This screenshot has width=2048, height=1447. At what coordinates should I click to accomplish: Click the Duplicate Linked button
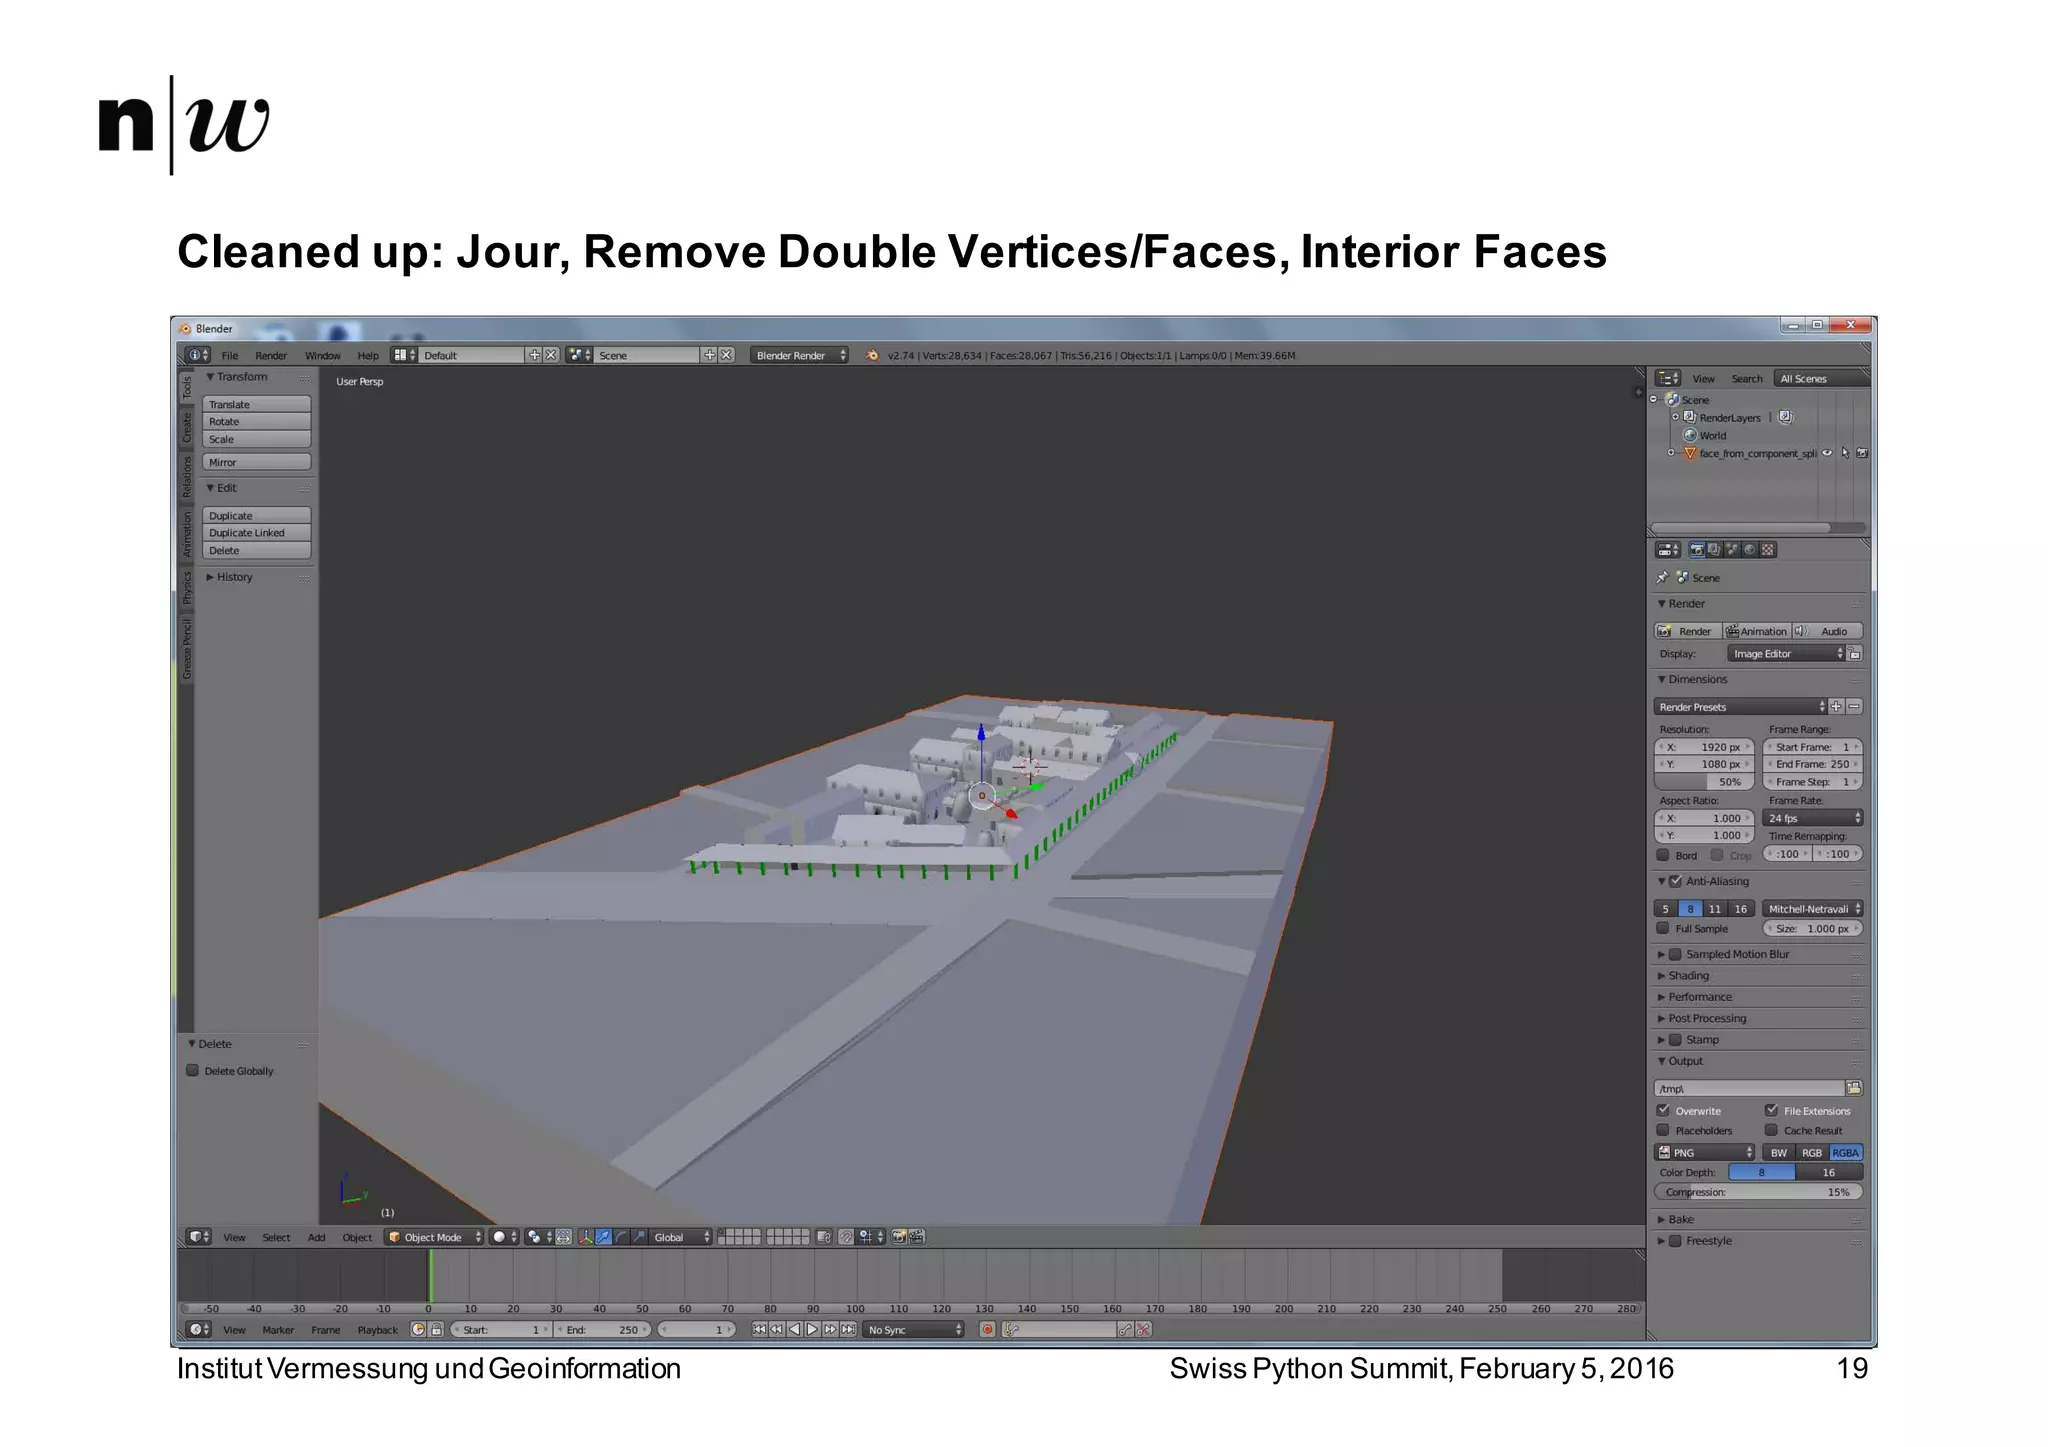tap(257, 533)
